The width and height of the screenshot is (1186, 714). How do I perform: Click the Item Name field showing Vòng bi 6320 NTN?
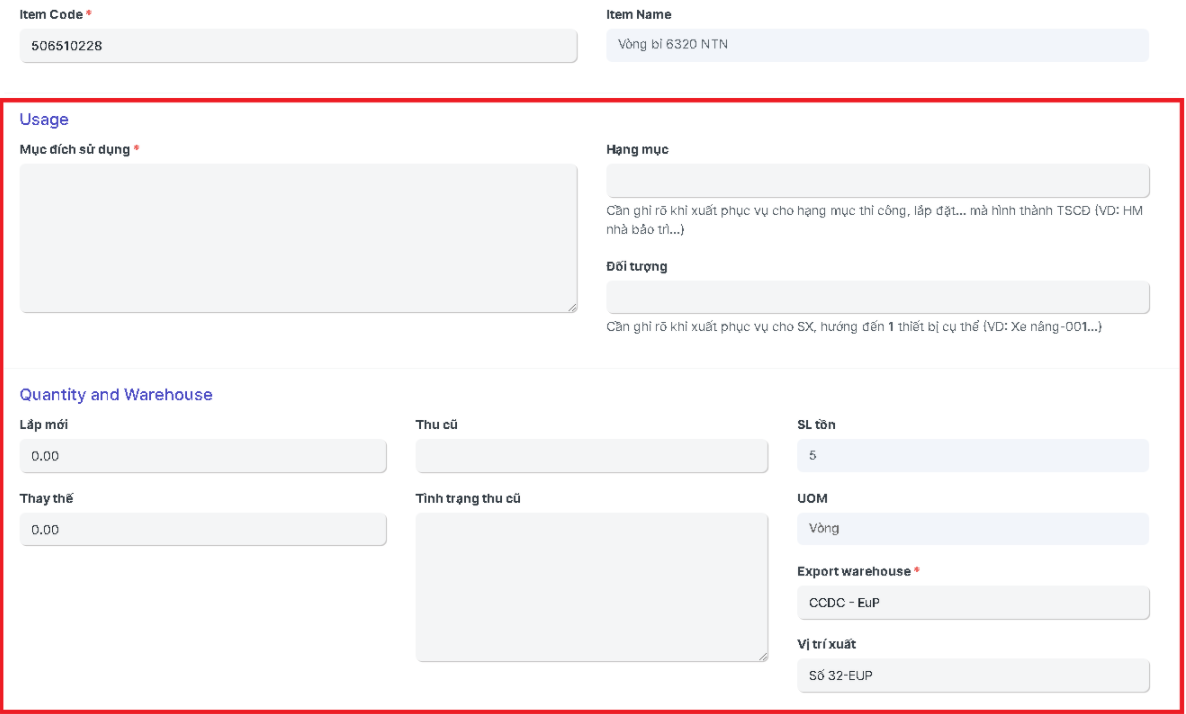point(877,45)
